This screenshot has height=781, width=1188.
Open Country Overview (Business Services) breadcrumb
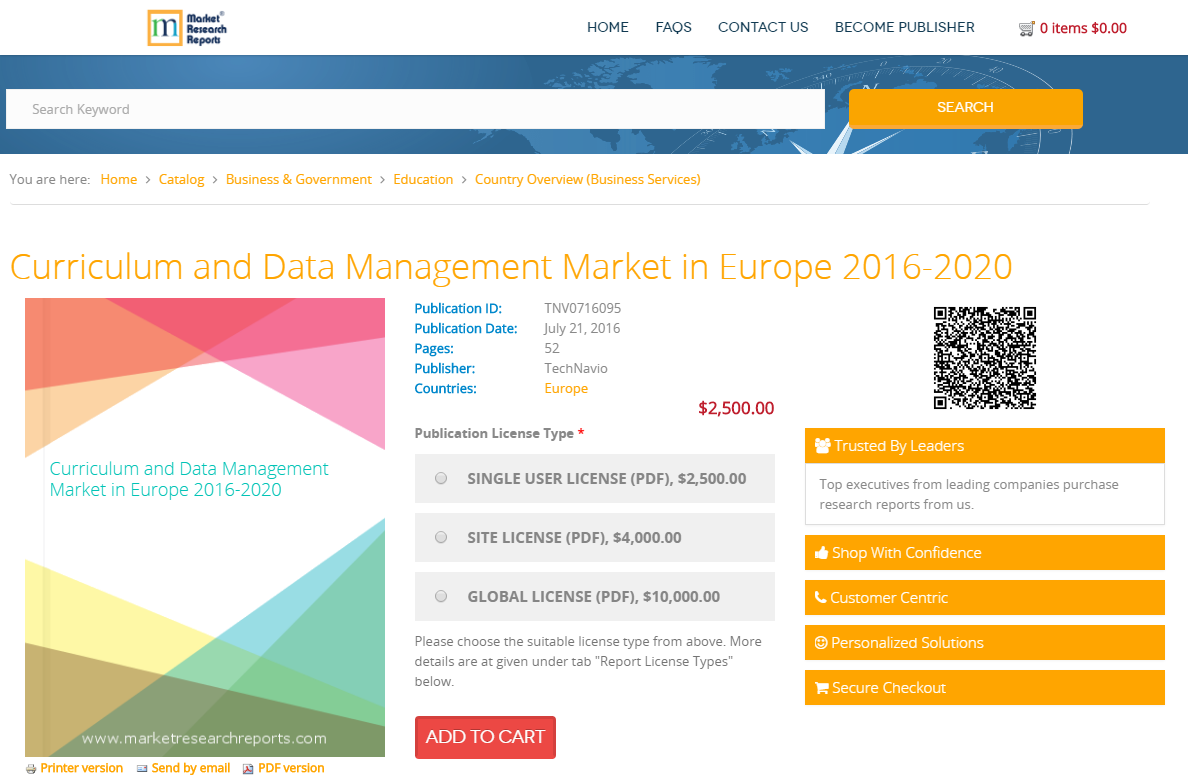(587, 180)
